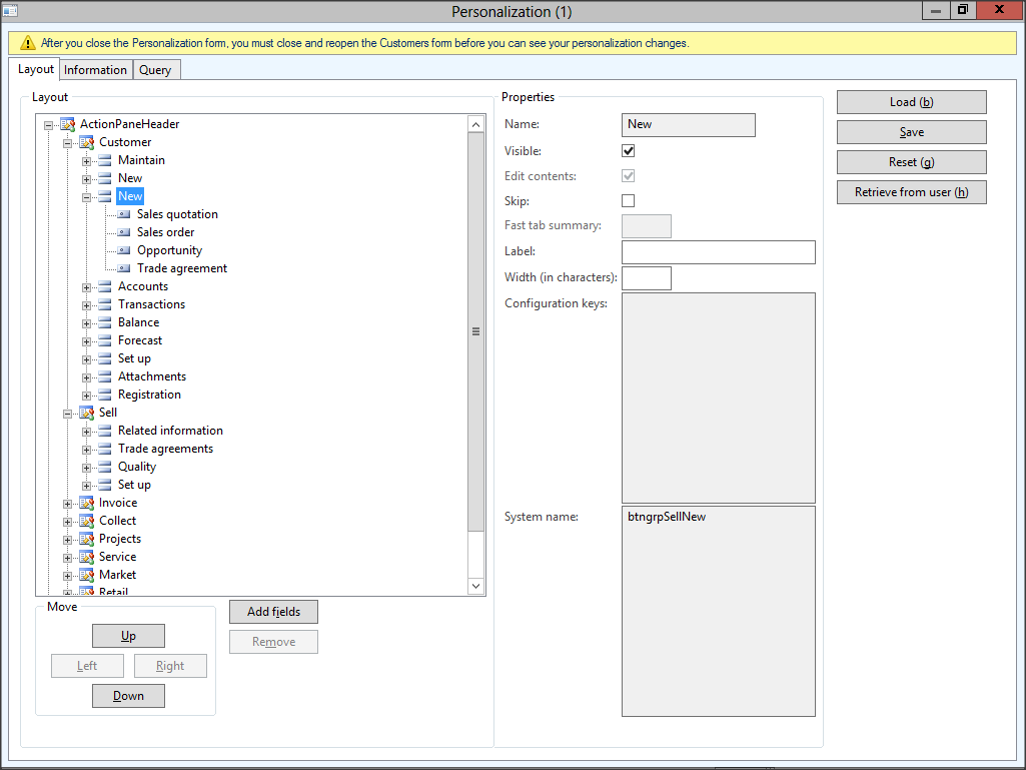Move the item Up with button
1026x770 pixels.
point(128,636)
